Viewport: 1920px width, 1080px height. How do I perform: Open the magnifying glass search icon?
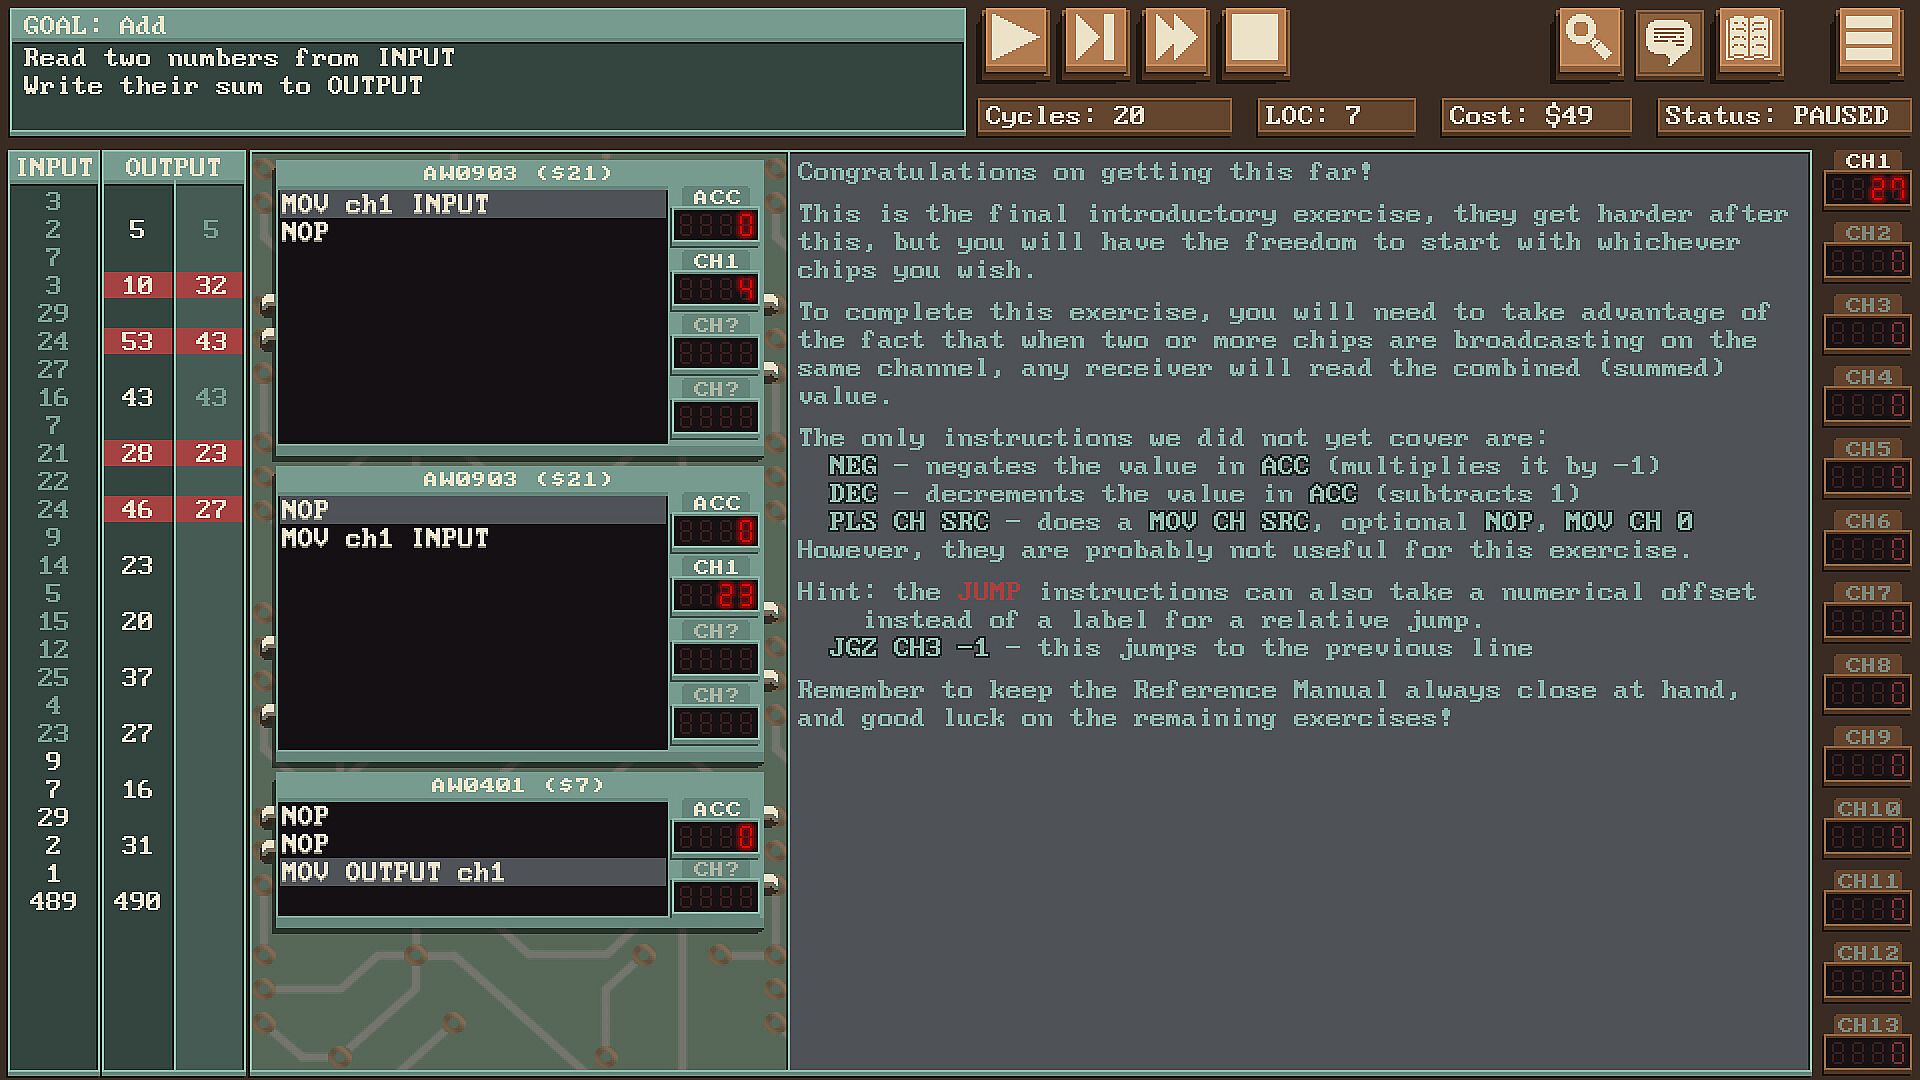(x=1588, y=40)
